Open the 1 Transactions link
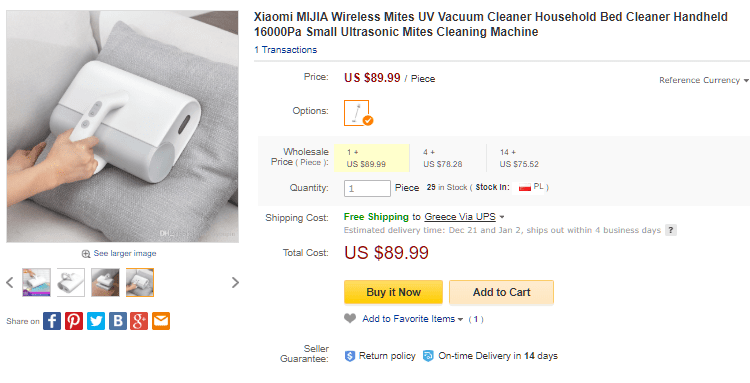750x383 pixels. 286,50
